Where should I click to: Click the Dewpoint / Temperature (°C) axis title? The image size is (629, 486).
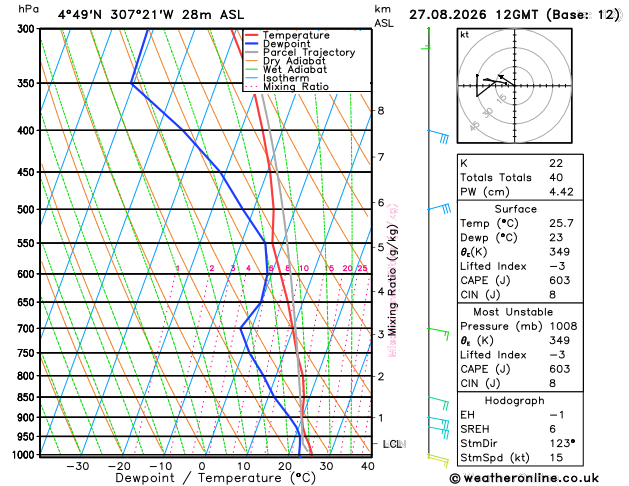pyautogui.click(x=215, y=478)
